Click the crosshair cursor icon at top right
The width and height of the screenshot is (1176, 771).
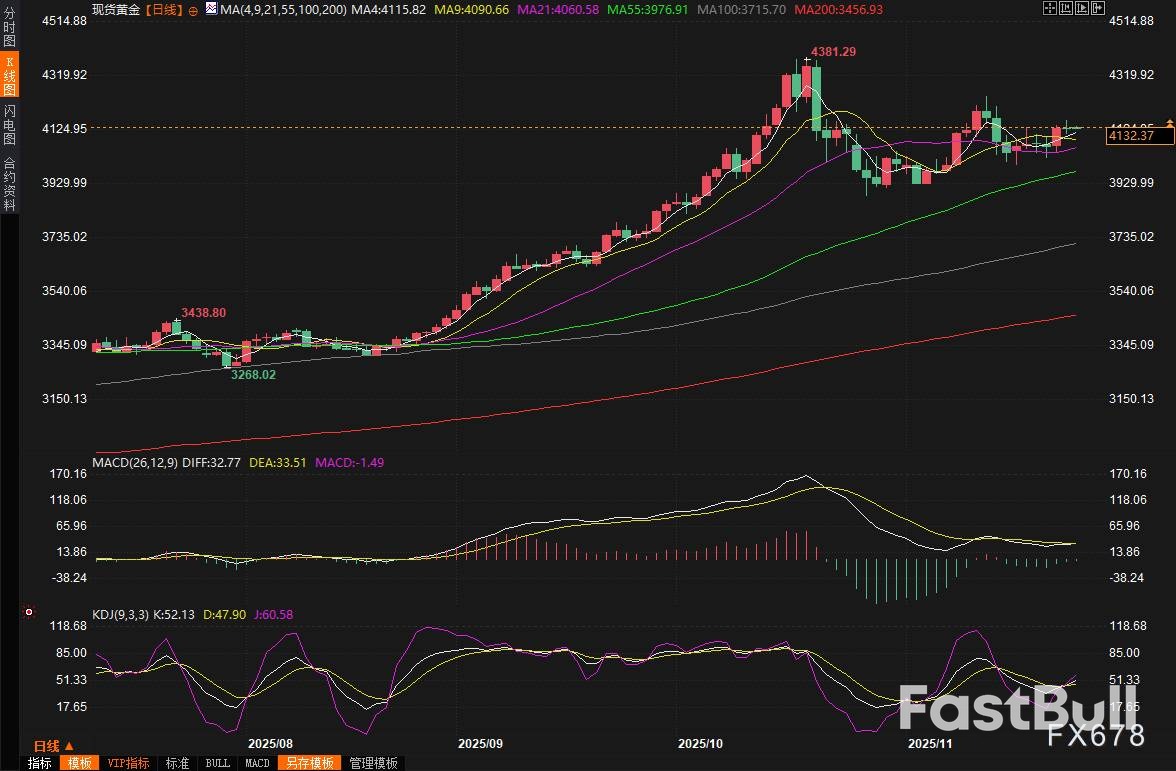tap(1048, 8)
